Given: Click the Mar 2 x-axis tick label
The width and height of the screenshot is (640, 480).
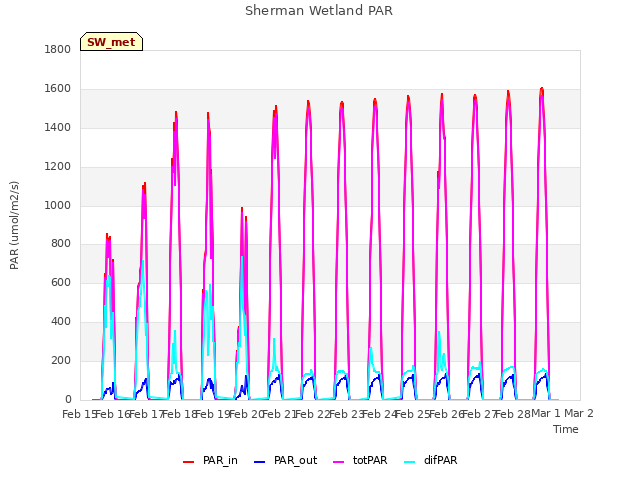Looking at the screenshot, I should [x=579, y=414].
